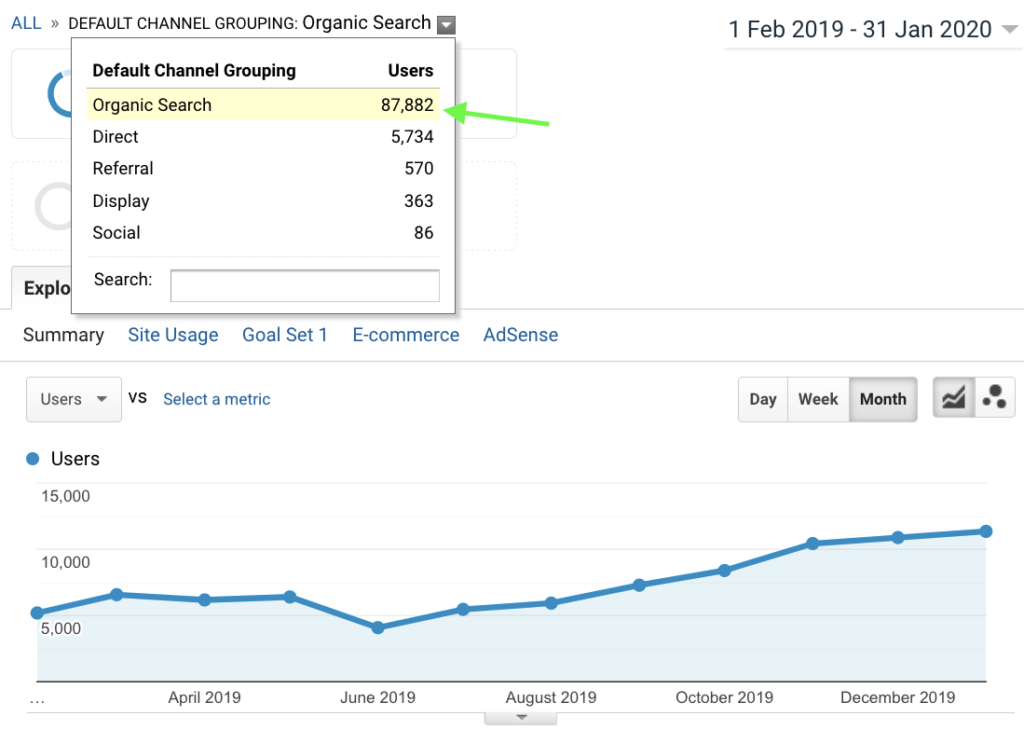
Task: Click the blue Users legend dot
Action: [x=32, y=459]
